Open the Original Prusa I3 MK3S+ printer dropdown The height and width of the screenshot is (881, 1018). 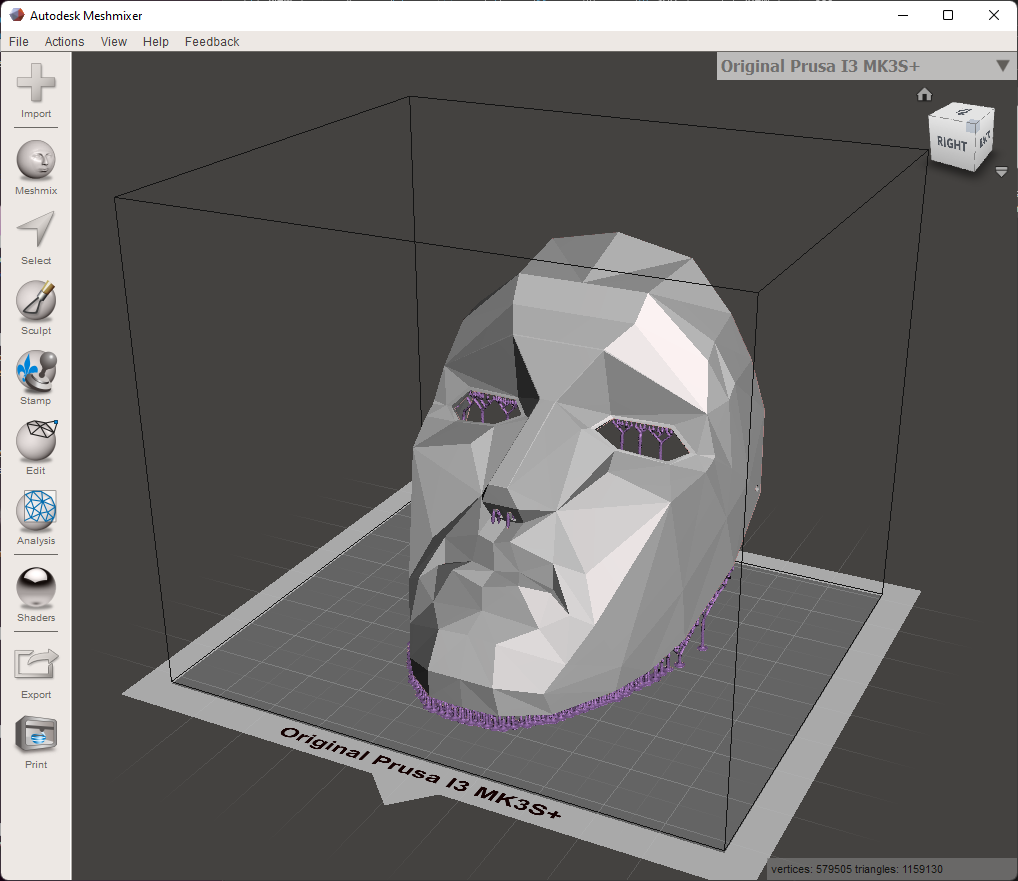point(1001,66)
